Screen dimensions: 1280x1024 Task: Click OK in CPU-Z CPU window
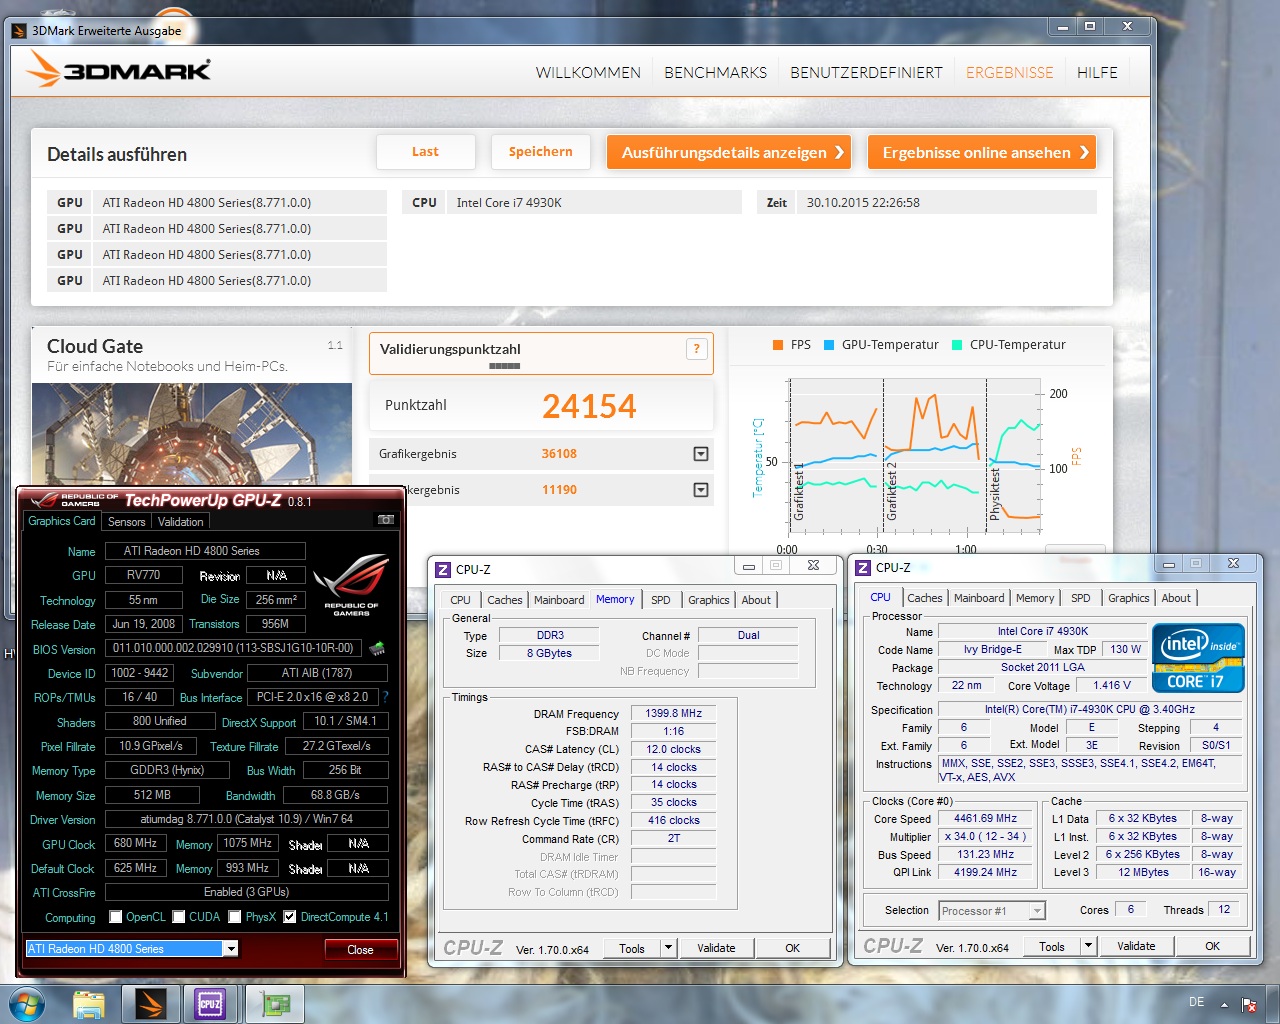[1212, 946]
